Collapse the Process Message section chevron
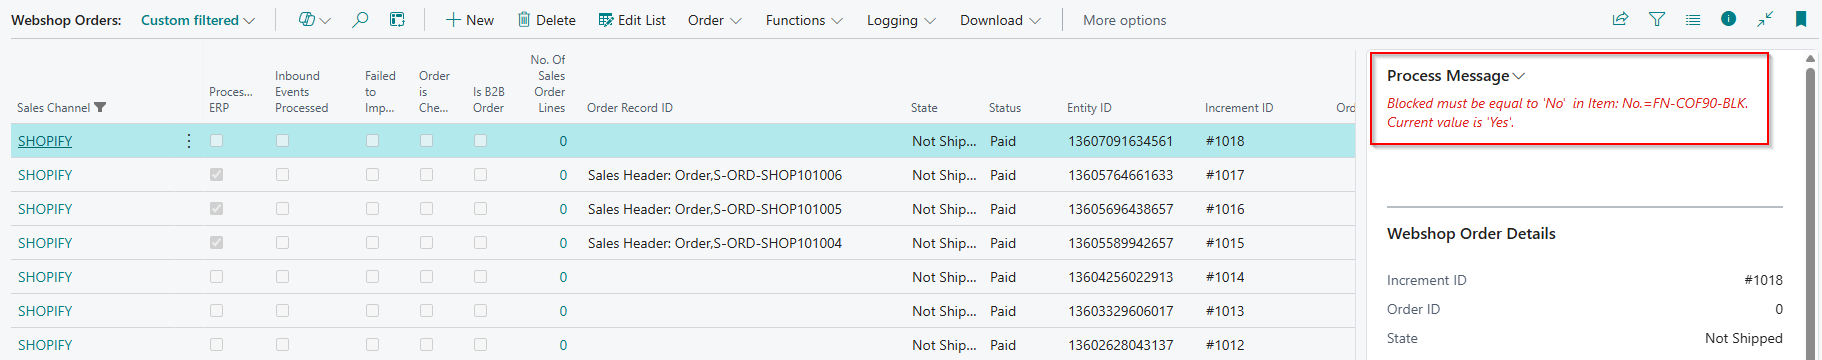Screen dimensions: 1822x360 pos(1519,76)
